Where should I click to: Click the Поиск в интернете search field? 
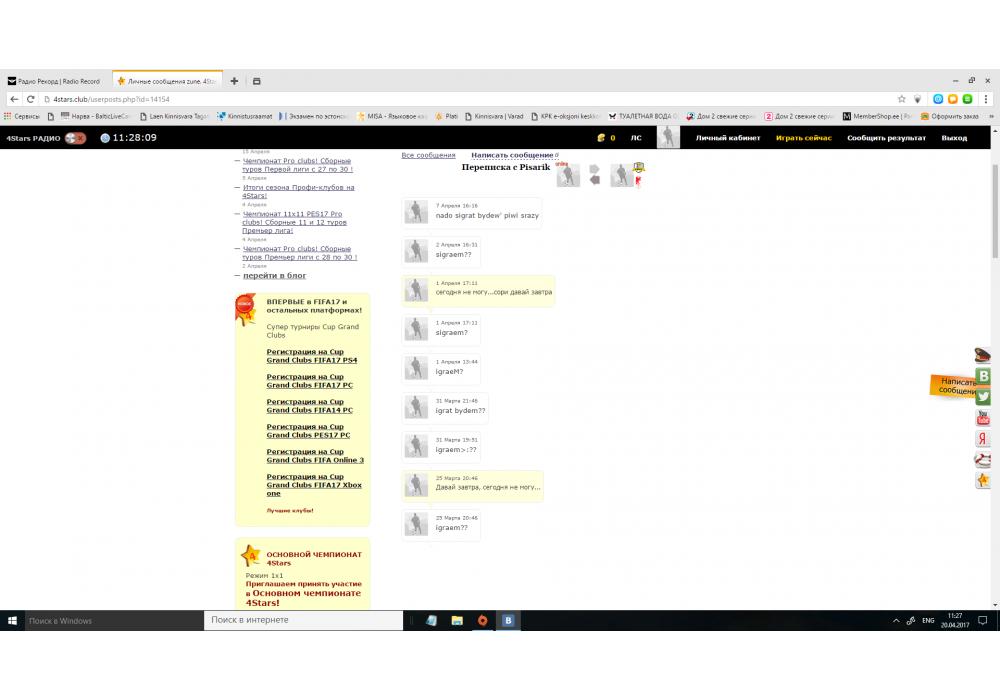click(300, 620)
